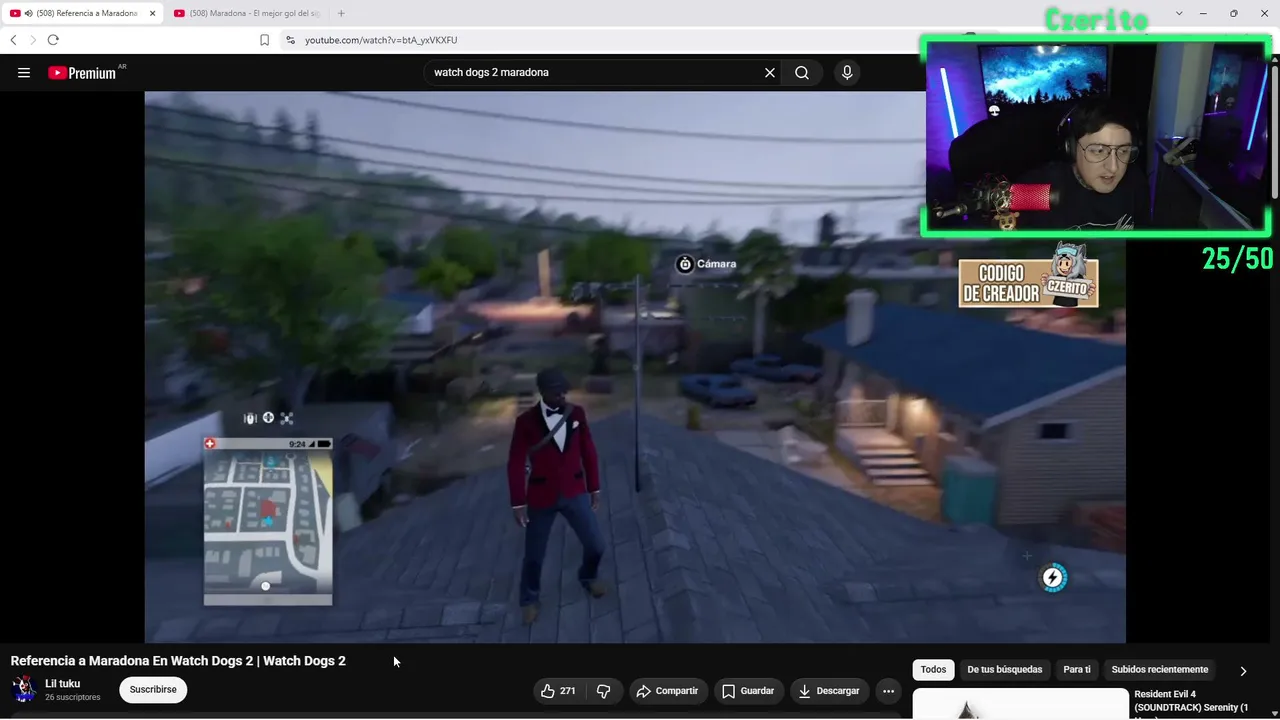View site information icon beside URL
The image size is (1280, 720).
tap(290, 40)
